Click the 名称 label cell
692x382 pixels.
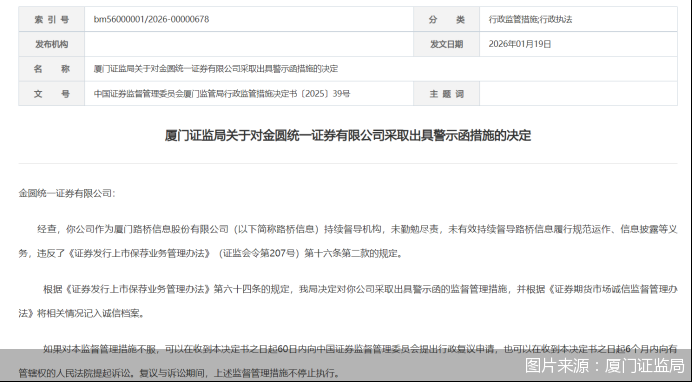(52, 68)
